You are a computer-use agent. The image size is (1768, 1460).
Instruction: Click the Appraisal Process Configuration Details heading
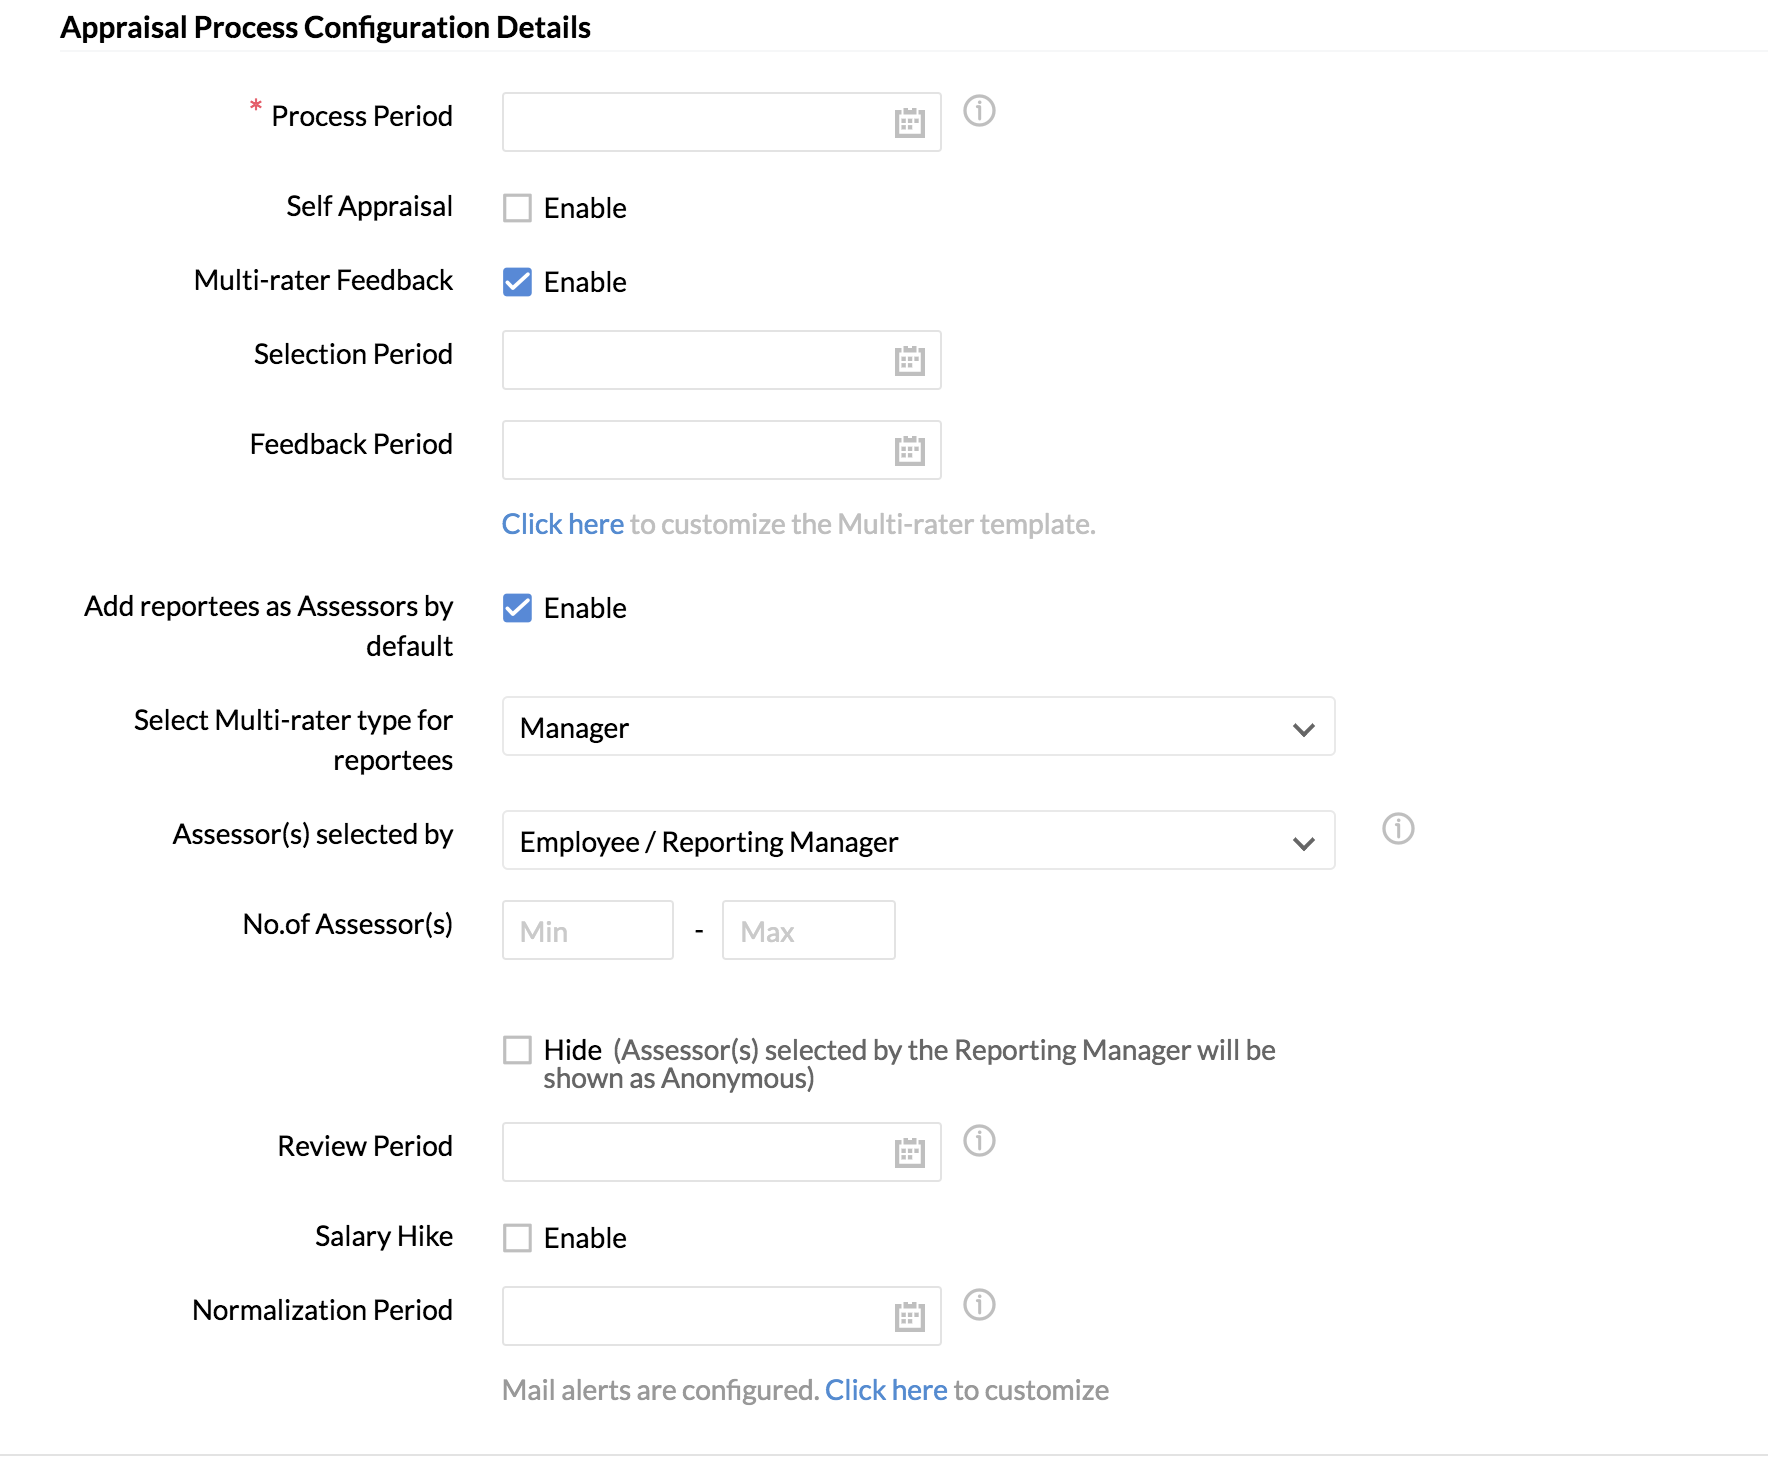click(326, 28)
